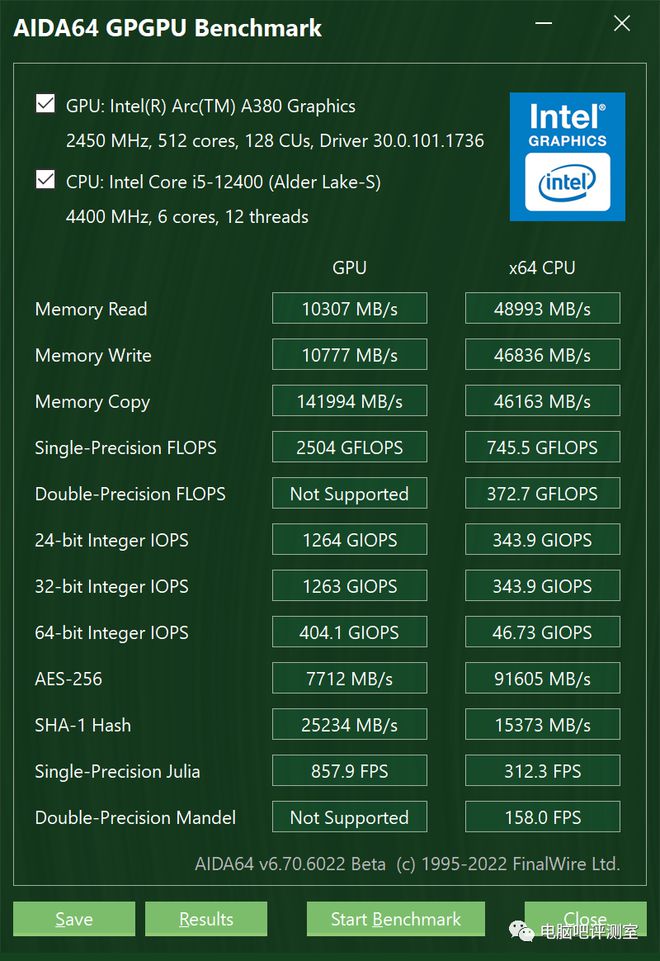
Task: Click the GPU column header
Action: [x=349, y=267]
